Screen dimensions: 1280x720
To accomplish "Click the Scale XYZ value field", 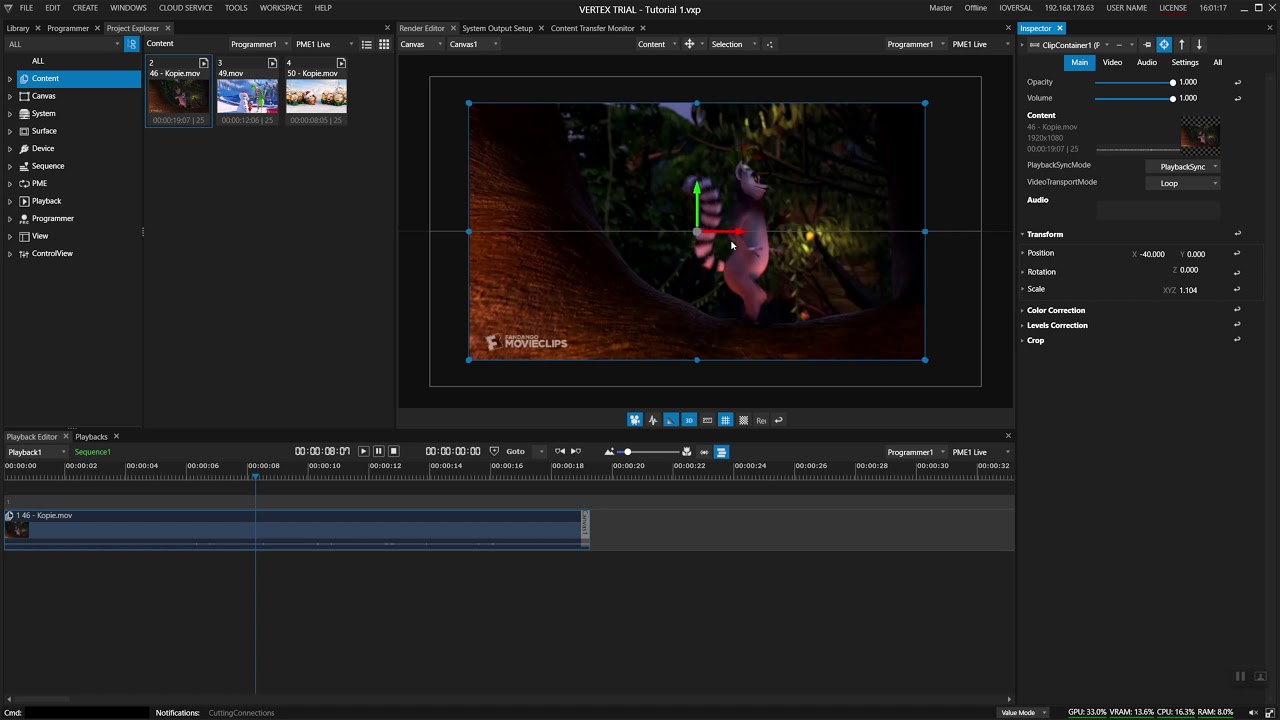I will 1188,290.
